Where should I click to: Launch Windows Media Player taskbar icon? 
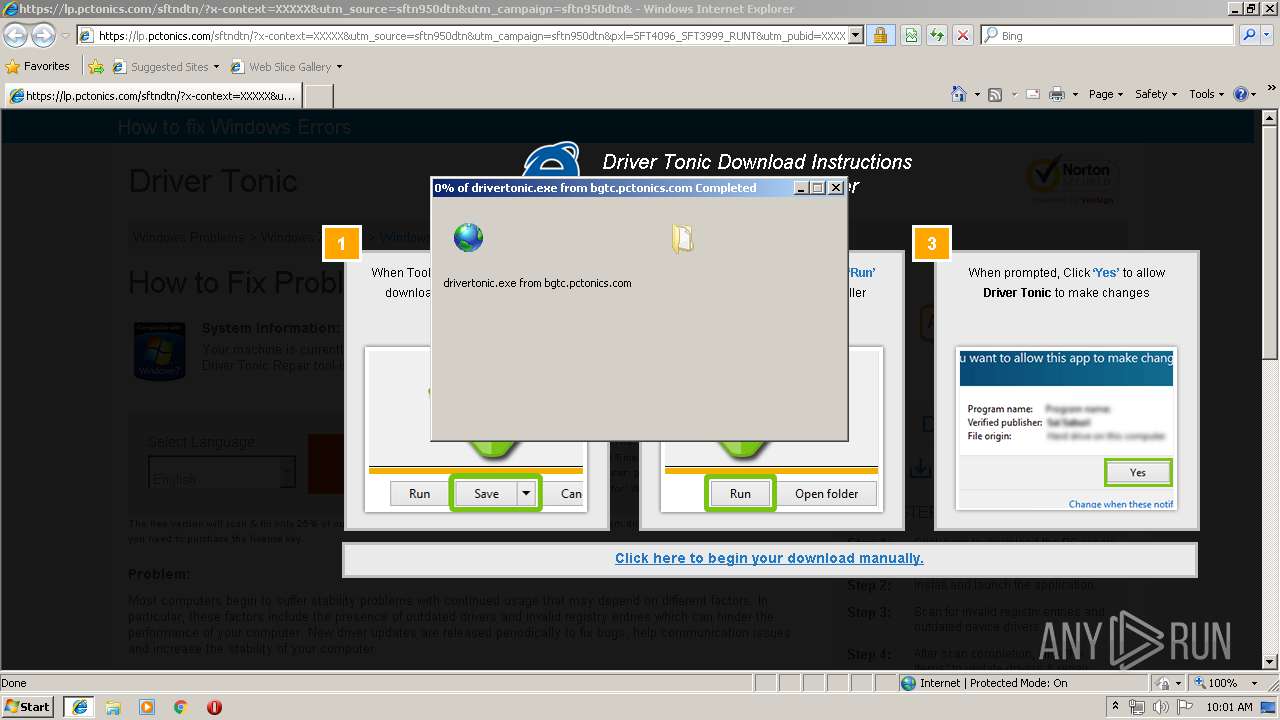(x=147, y=707)
